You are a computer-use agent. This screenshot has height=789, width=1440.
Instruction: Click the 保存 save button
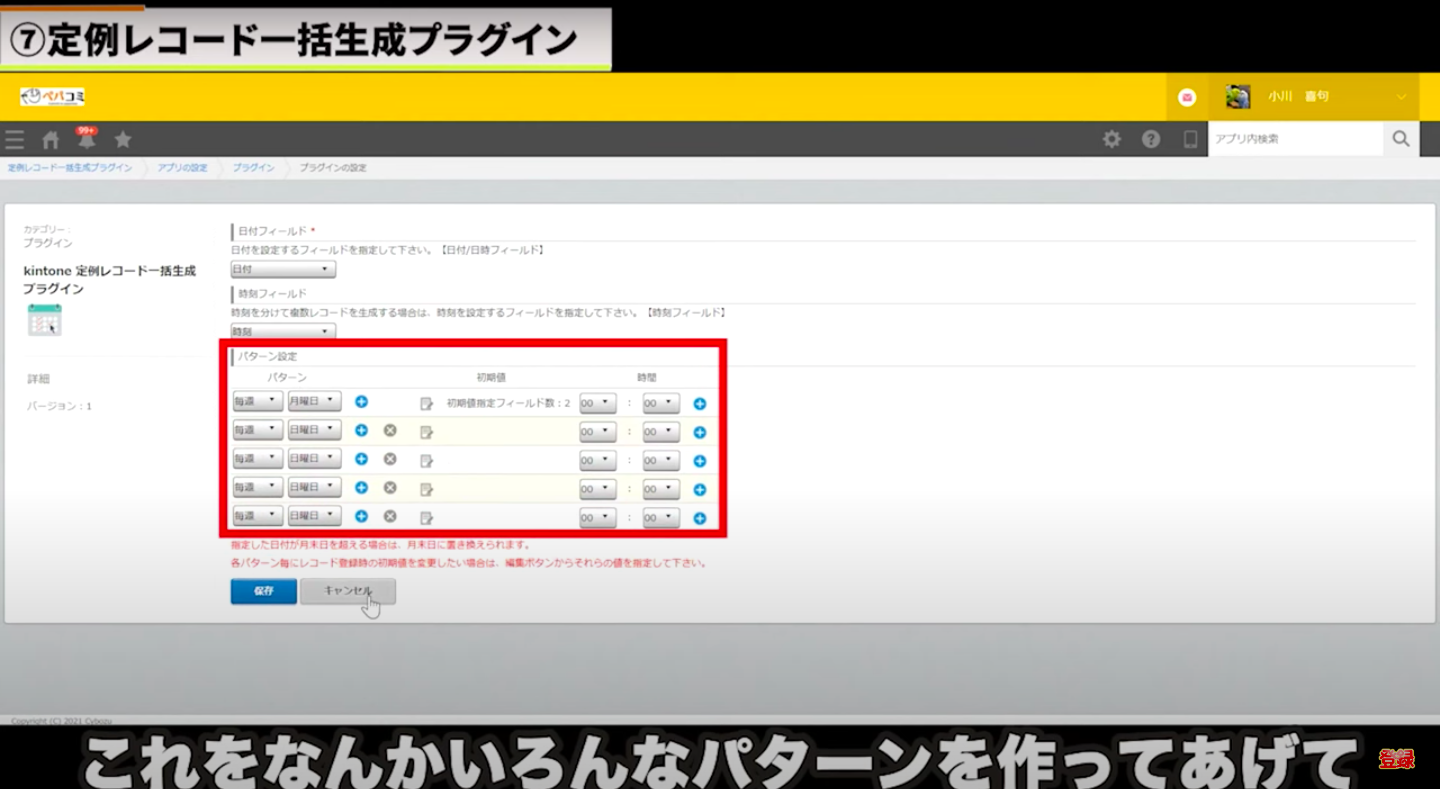[263, 591]
